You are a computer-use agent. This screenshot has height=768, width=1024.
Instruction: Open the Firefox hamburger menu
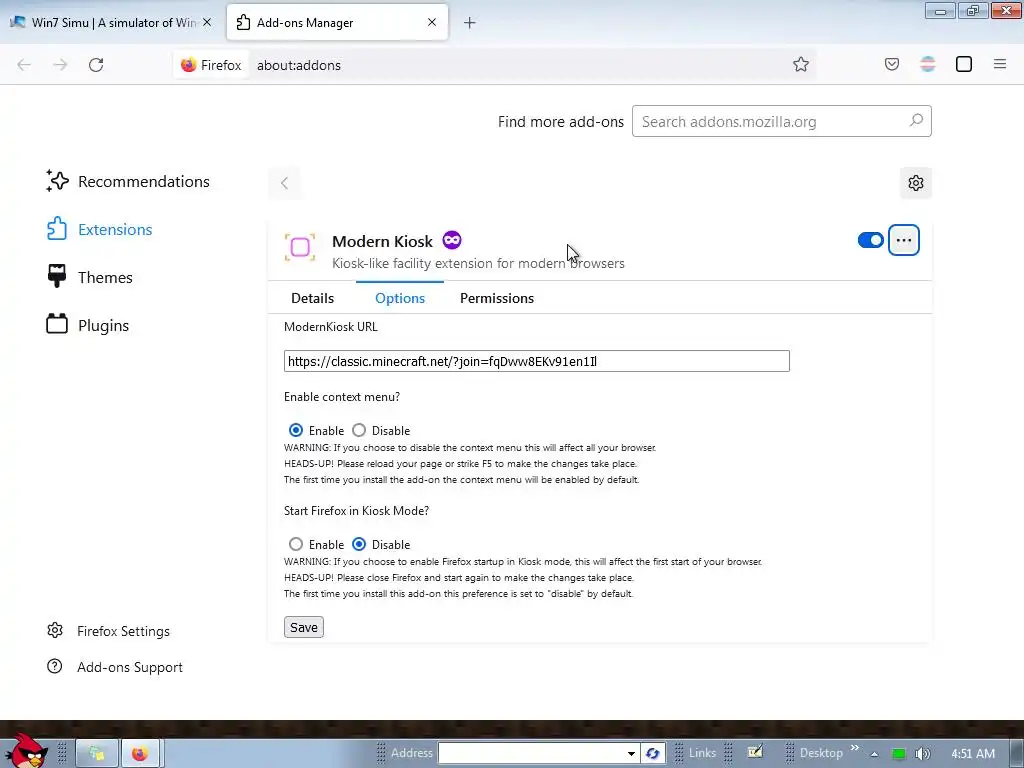(1000, 64)
